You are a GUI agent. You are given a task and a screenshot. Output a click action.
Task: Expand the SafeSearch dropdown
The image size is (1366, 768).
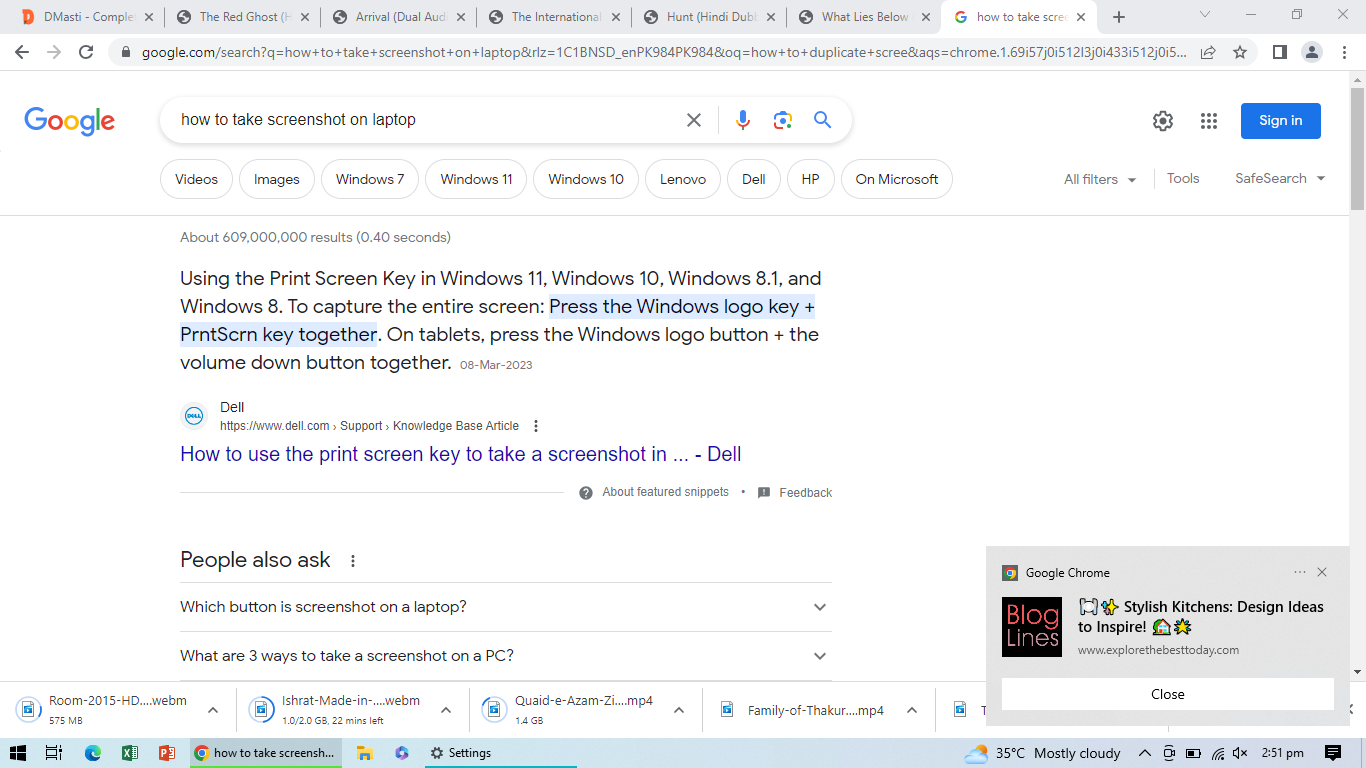click(x=1280, y=179)
